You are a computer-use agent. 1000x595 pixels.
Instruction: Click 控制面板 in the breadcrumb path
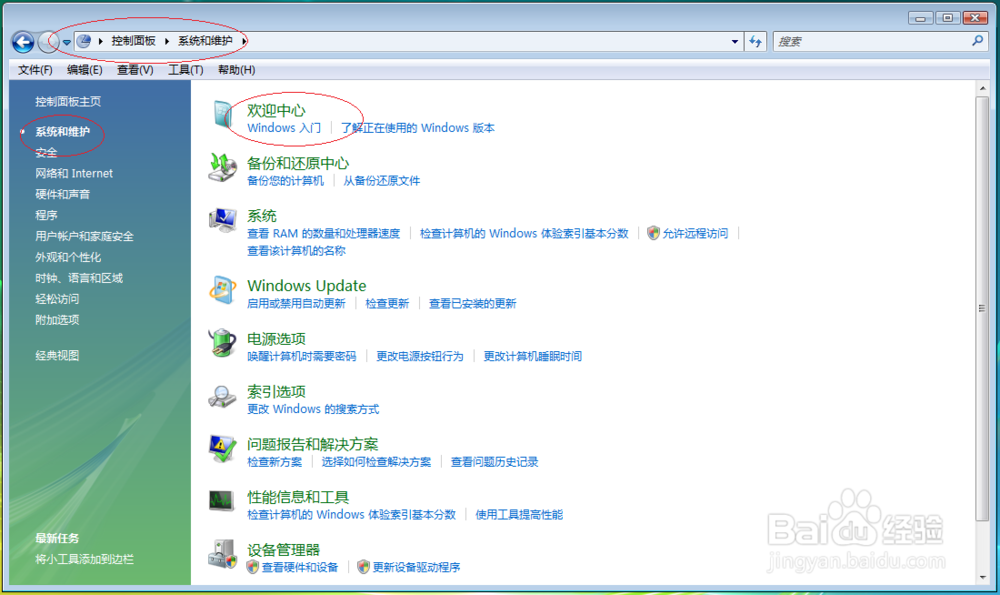coord(133,41)
